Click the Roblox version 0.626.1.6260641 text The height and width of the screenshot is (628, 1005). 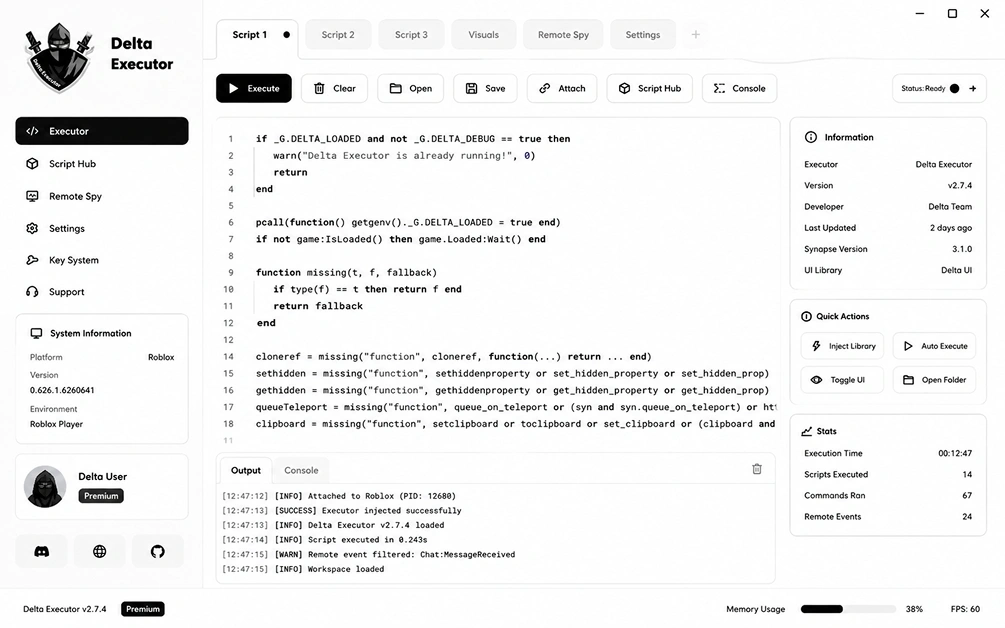coord(62,390)
